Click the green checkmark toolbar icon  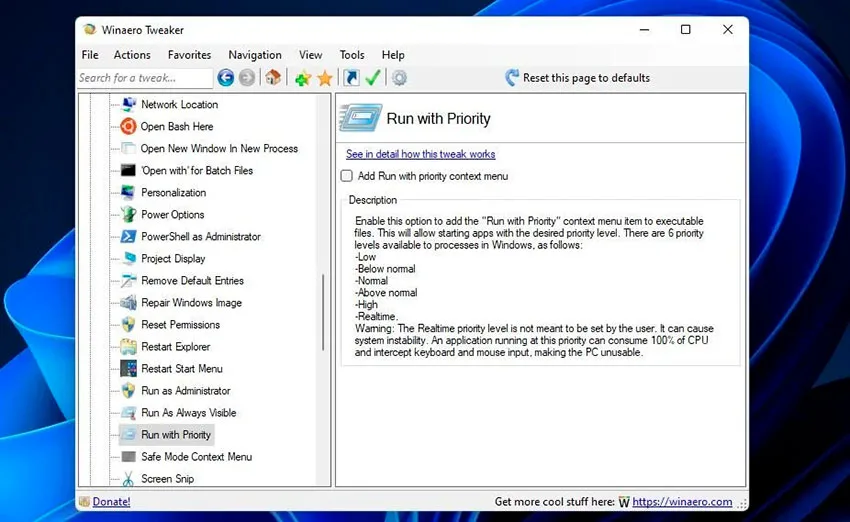pos(373,78)
